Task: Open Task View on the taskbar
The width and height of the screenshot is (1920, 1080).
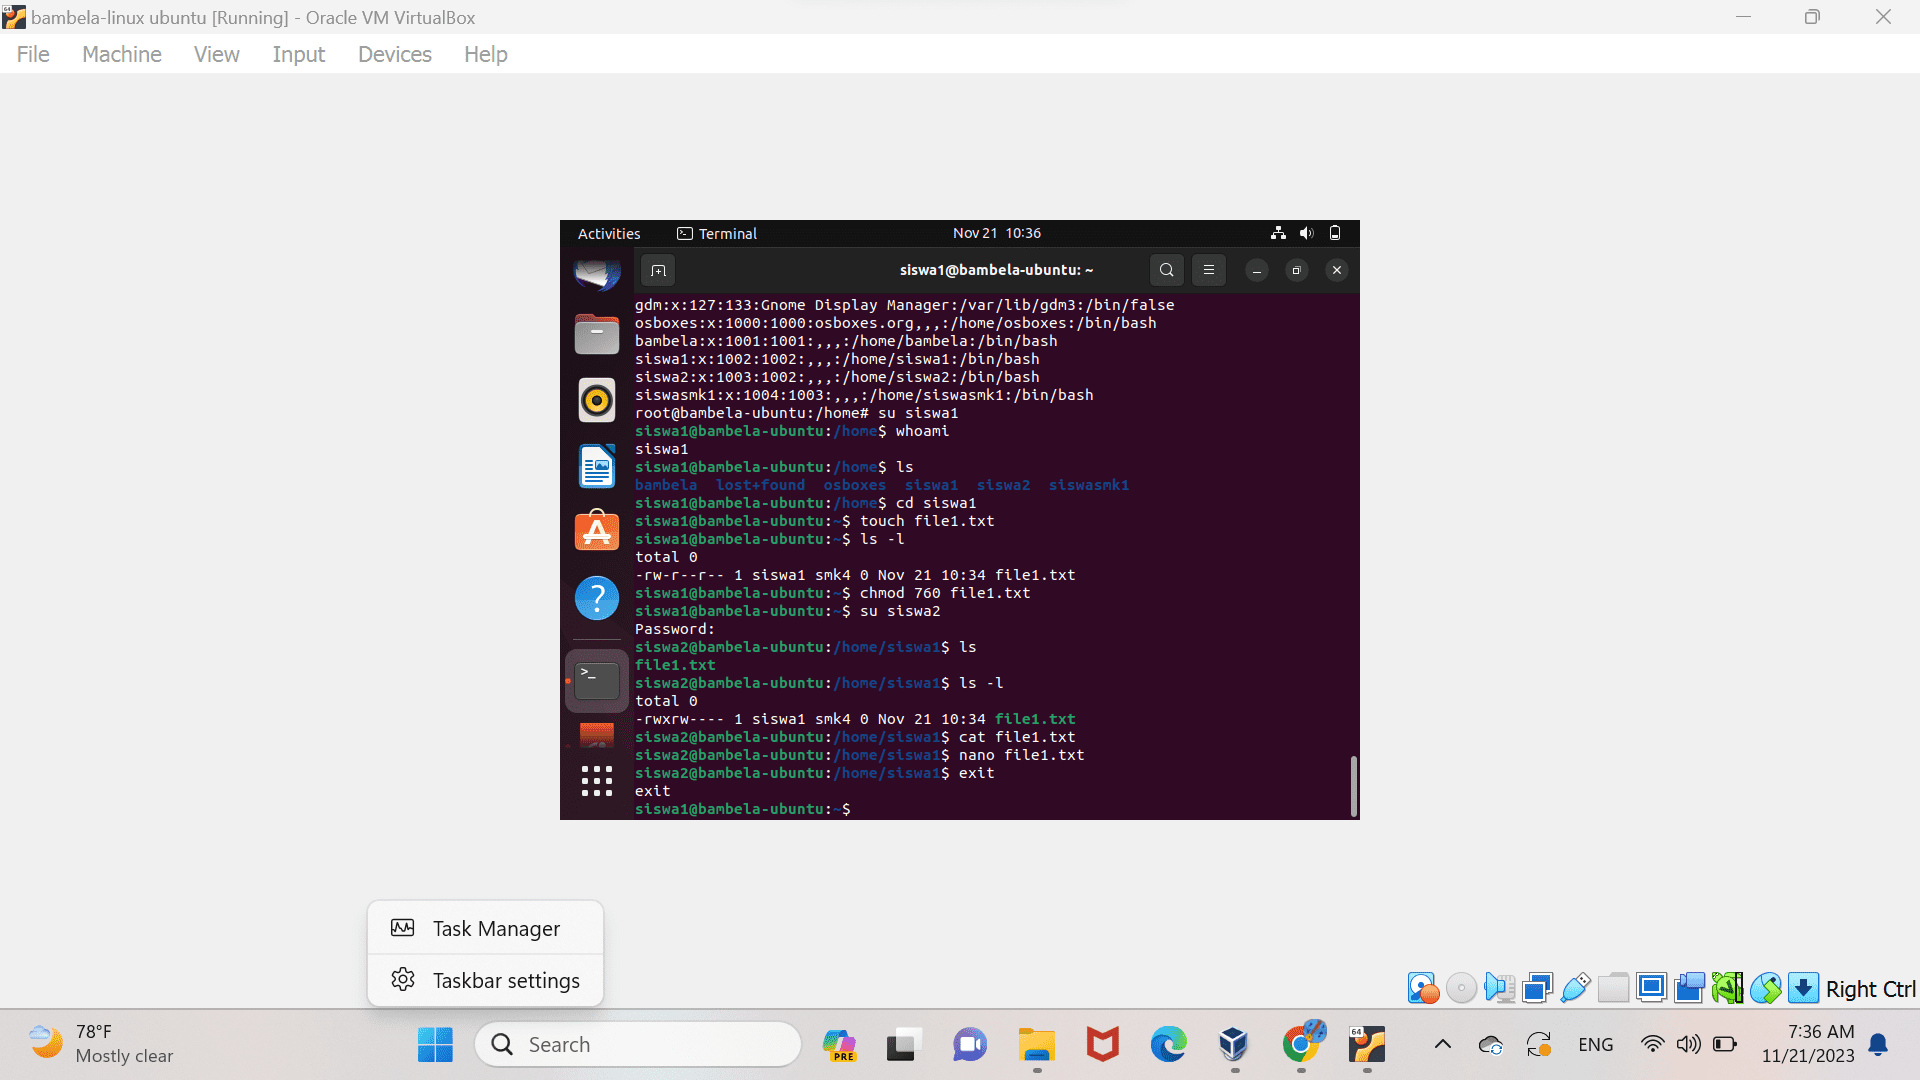Action: [902, 1045]
